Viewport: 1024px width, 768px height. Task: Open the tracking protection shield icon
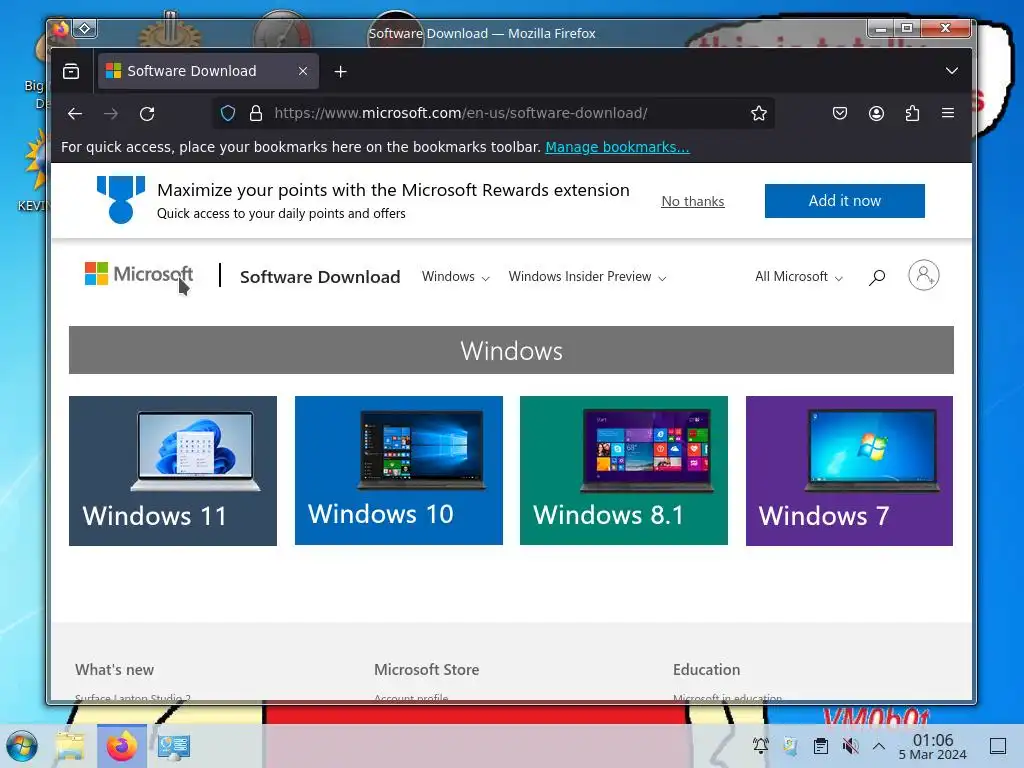pos(227,113)
